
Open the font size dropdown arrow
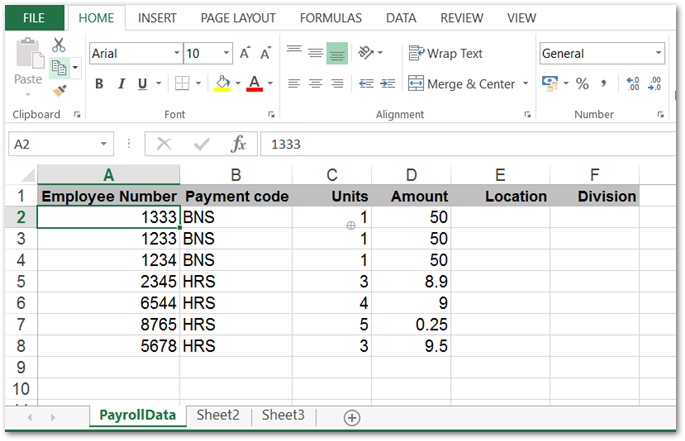point(226,54)
